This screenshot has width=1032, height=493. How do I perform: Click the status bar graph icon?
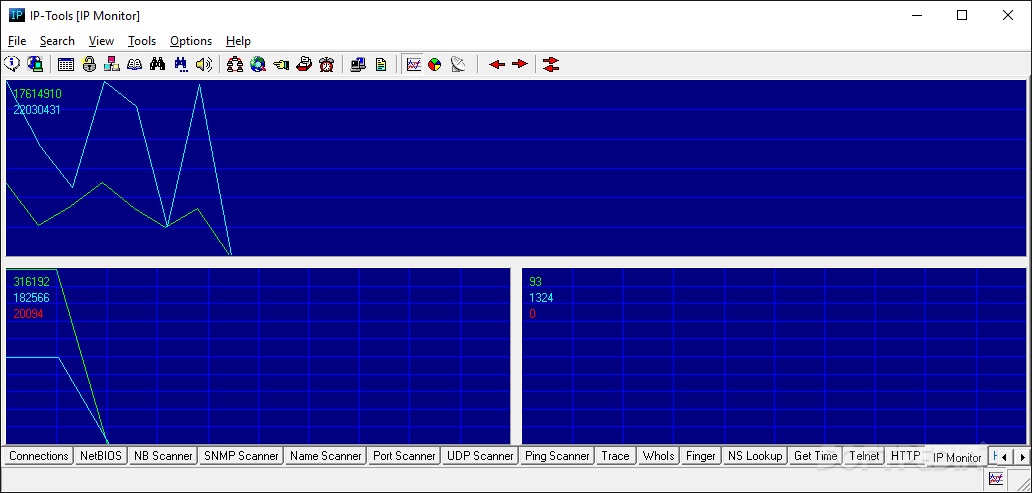[996, 479]
